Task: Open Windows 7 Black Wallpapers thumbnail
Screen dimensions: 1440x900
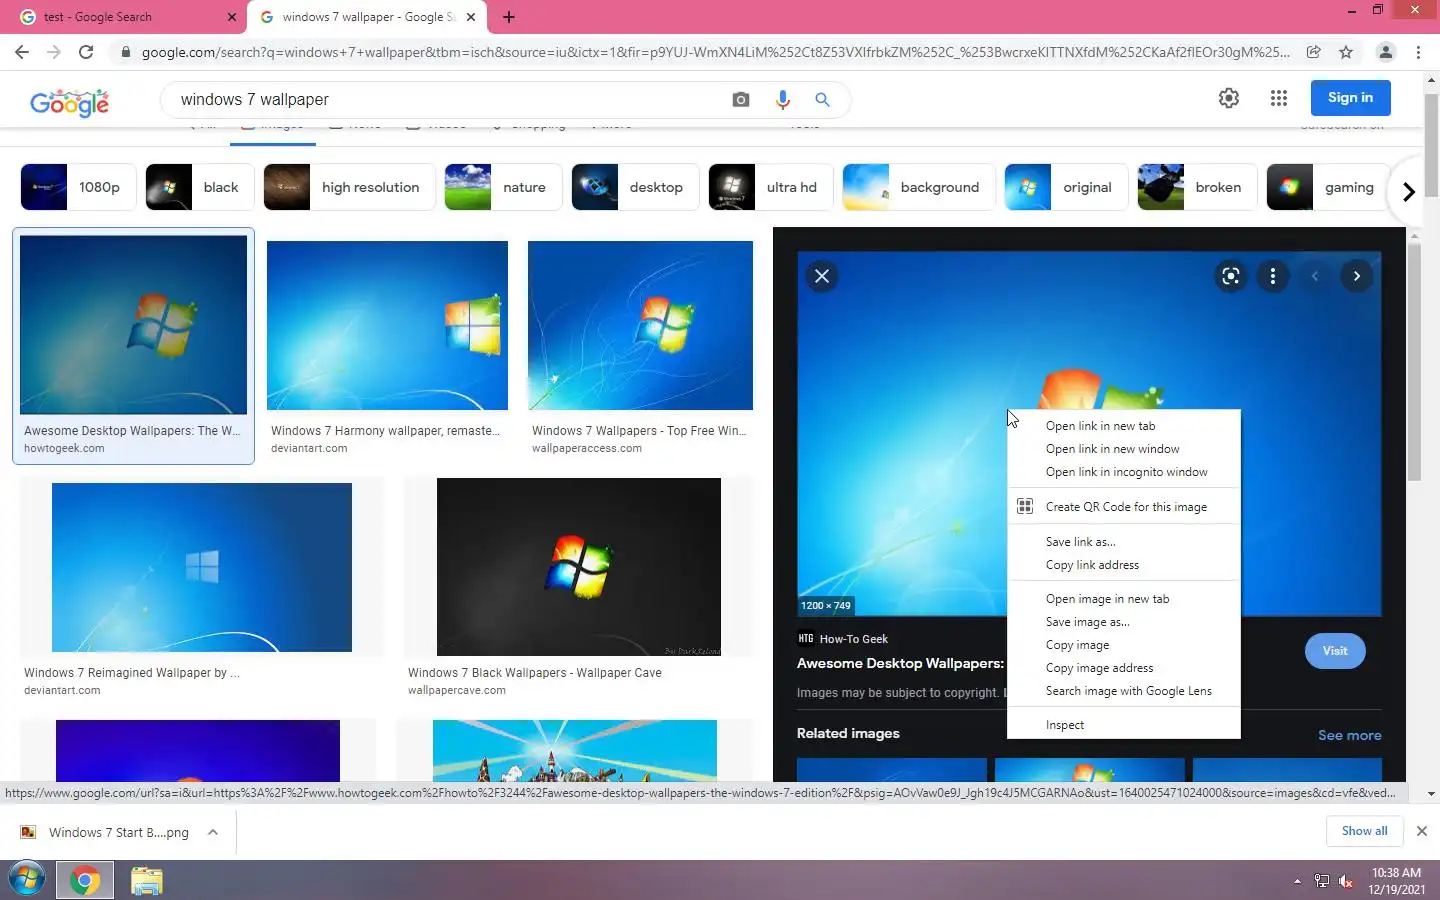Action: pyautogui.click(x=578, y=567)
